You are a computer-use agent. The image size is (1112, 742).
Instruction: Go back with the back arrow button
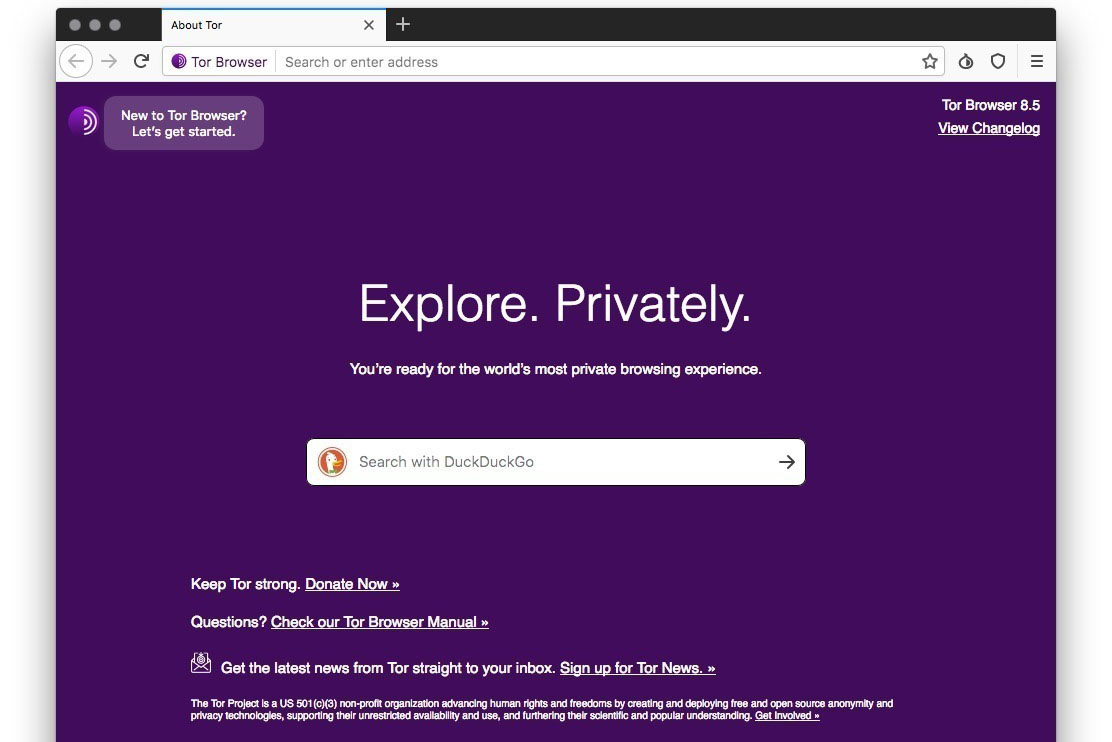pyautogui.click(x=76, y=62)
